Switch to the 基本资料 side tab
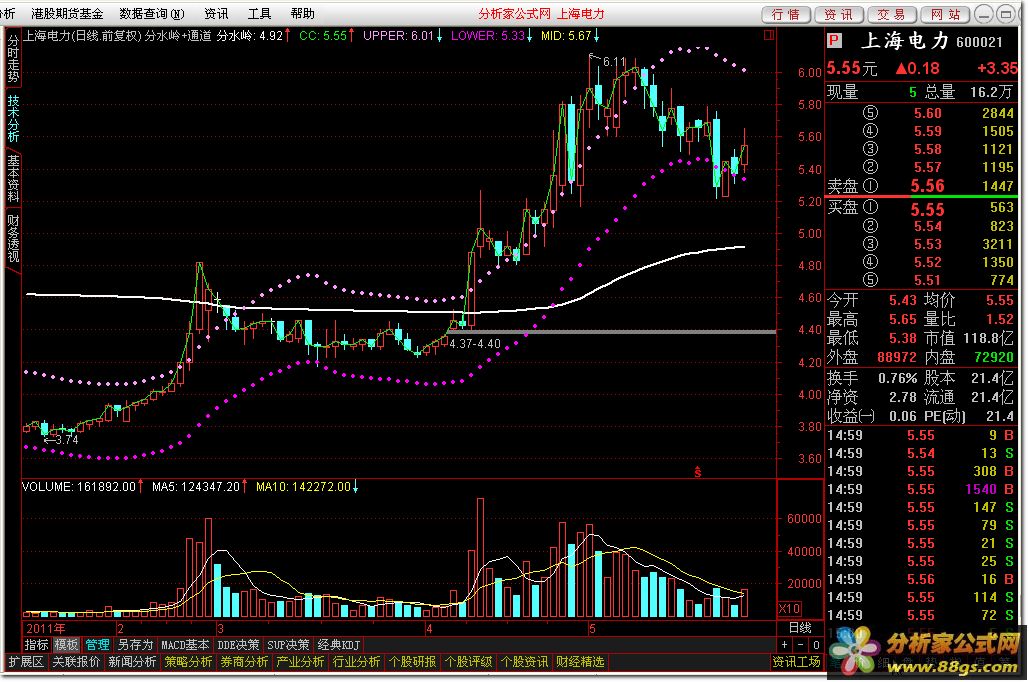Image resolution: width=1029 pixels, height=682 pixels. [13, 178]
